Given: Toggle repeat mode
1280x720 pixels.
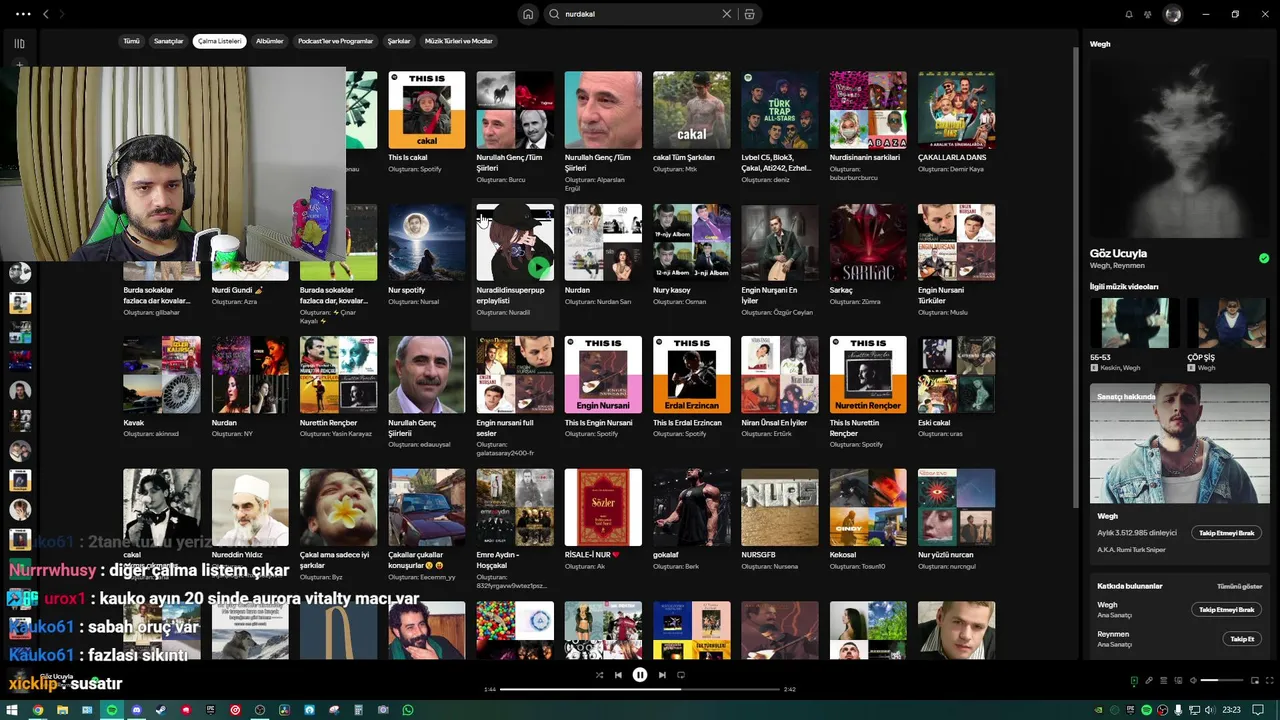Looking at the screenshot, I should click(x=681, y=675).
